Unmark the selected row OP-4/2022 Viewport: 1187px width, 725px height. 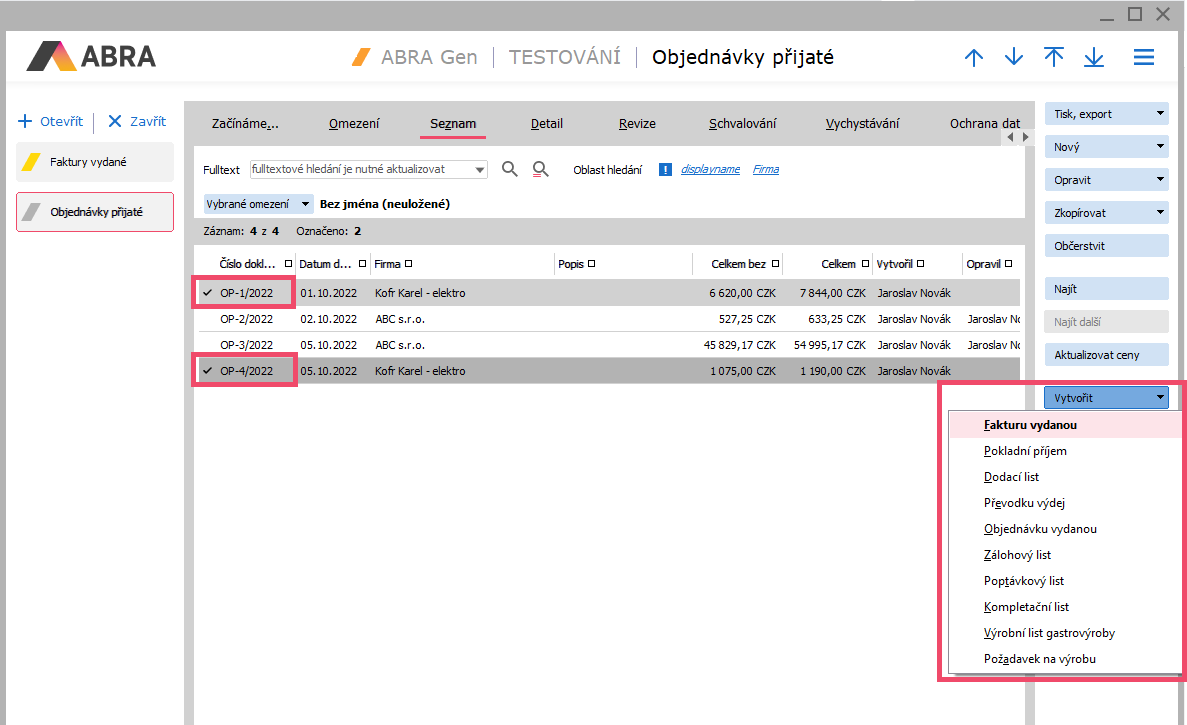pos(207,371)
